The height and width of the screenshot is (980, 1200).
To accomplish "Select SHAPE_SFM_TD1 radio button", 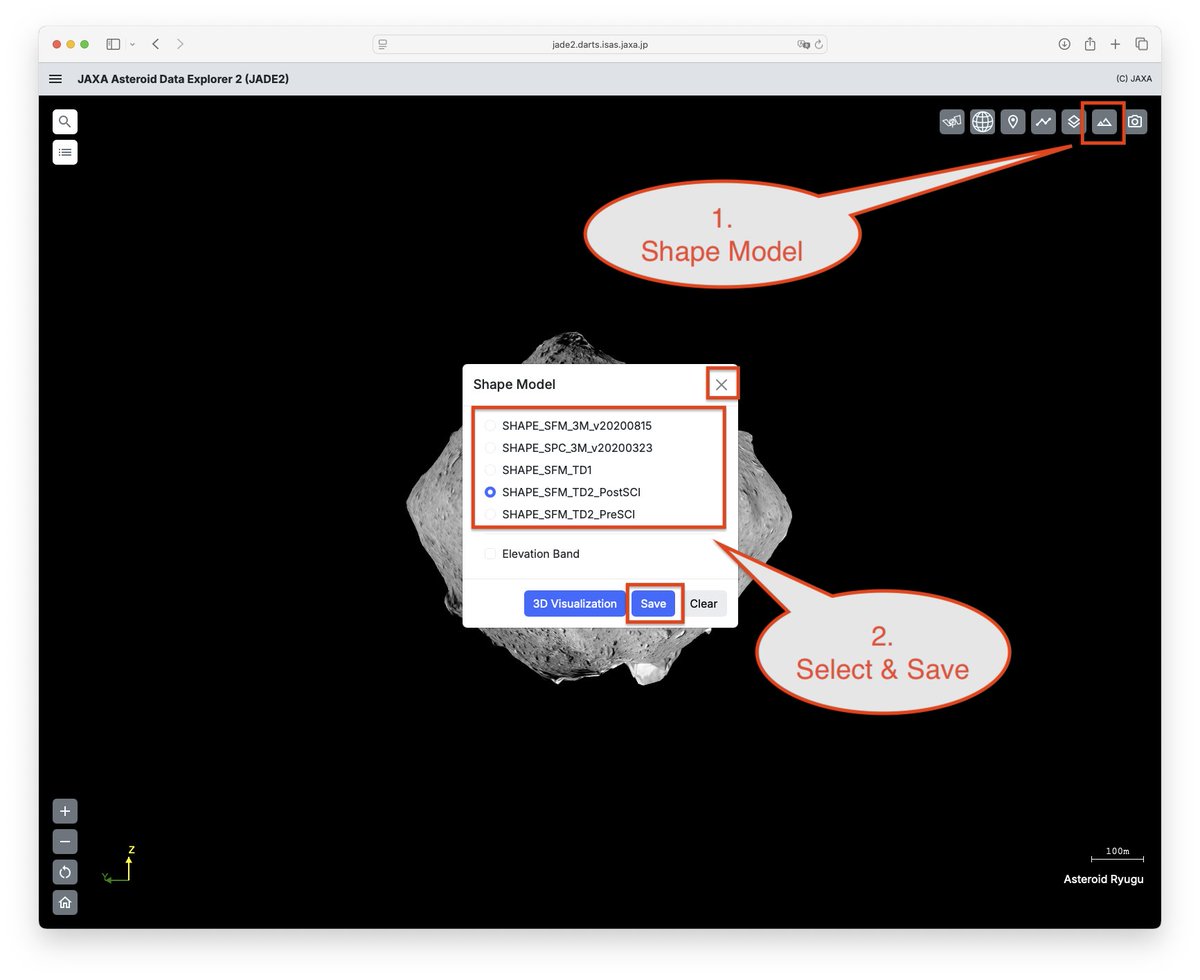I will [490, 470].
